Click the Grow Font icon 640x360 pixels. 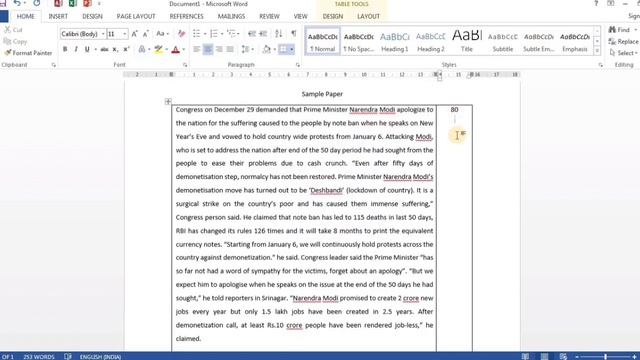pos(134,34)
